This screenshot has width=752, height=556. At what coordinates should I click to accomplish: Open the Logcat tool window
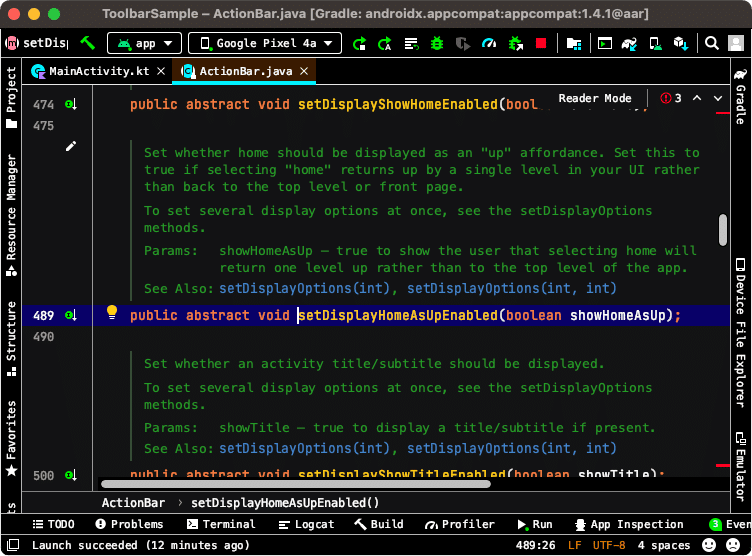306,524
